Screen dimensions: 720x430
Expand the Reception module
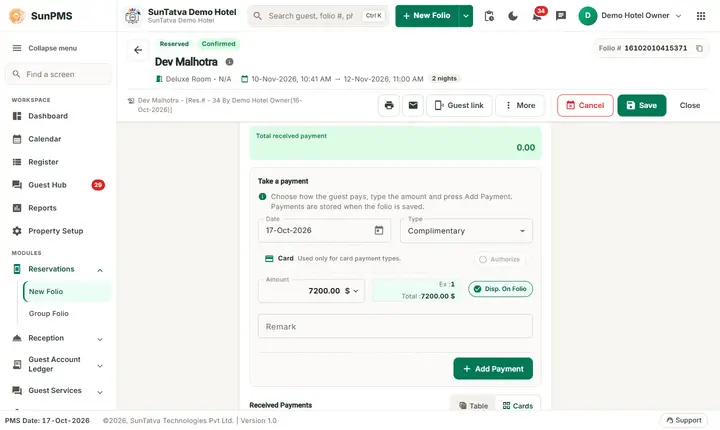tap(100, 339)
